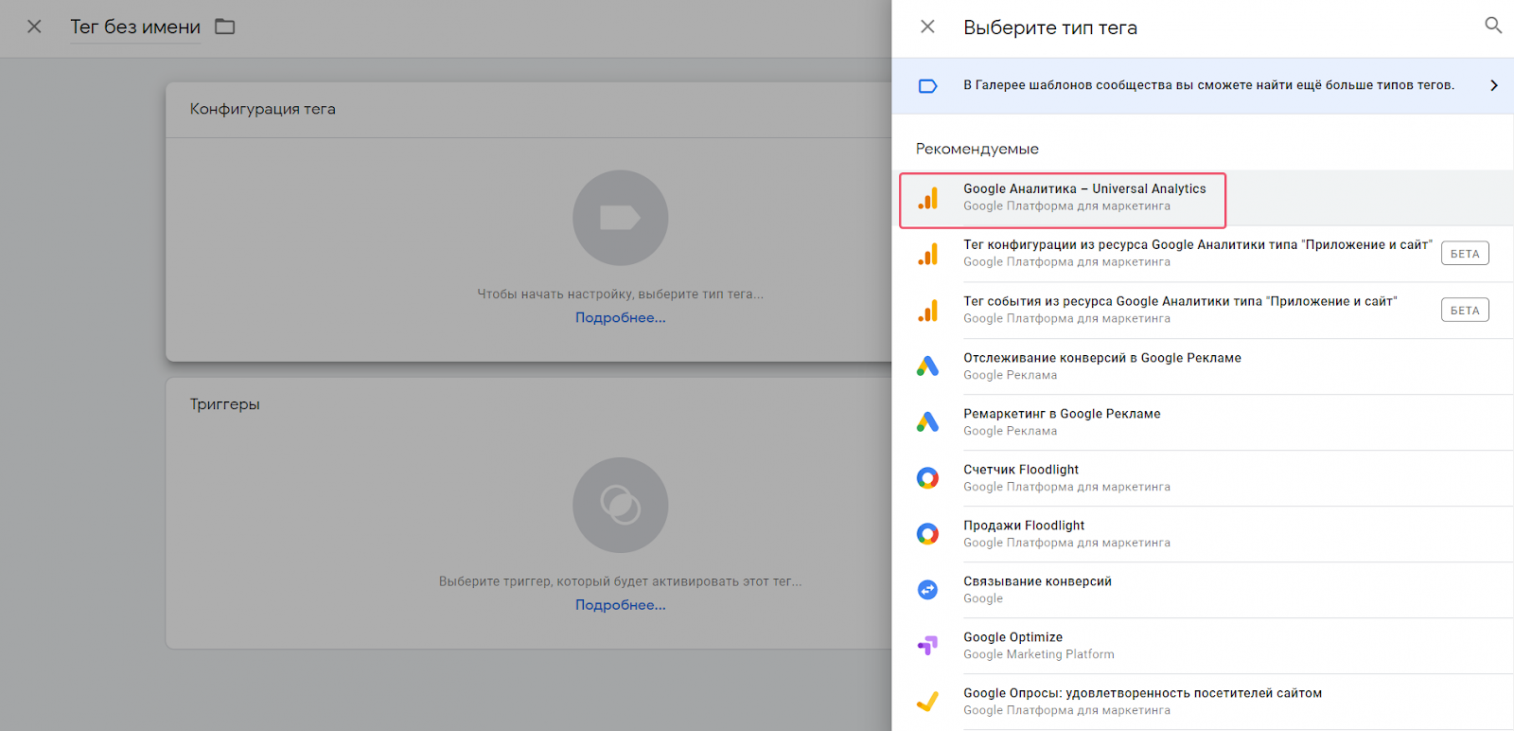
Task: Select 'Продажи Floodlight' tag type
Action: [x=1202, y=534]
